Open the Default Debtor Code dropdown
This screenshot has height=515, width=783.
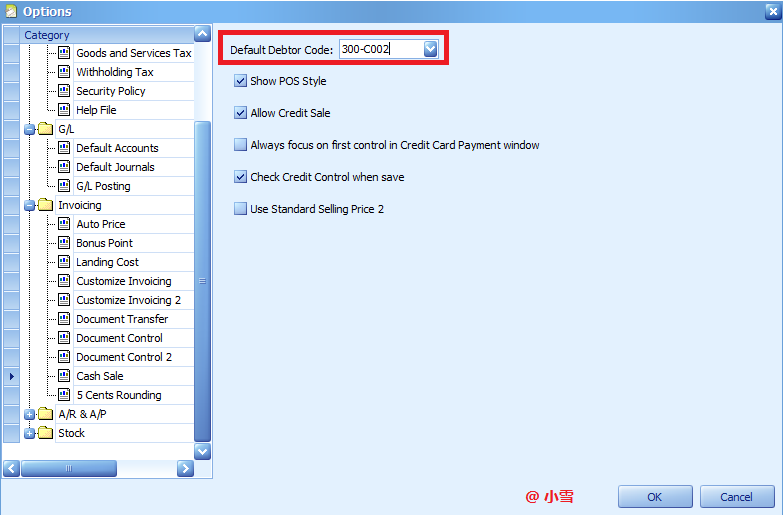coord(430,49)
